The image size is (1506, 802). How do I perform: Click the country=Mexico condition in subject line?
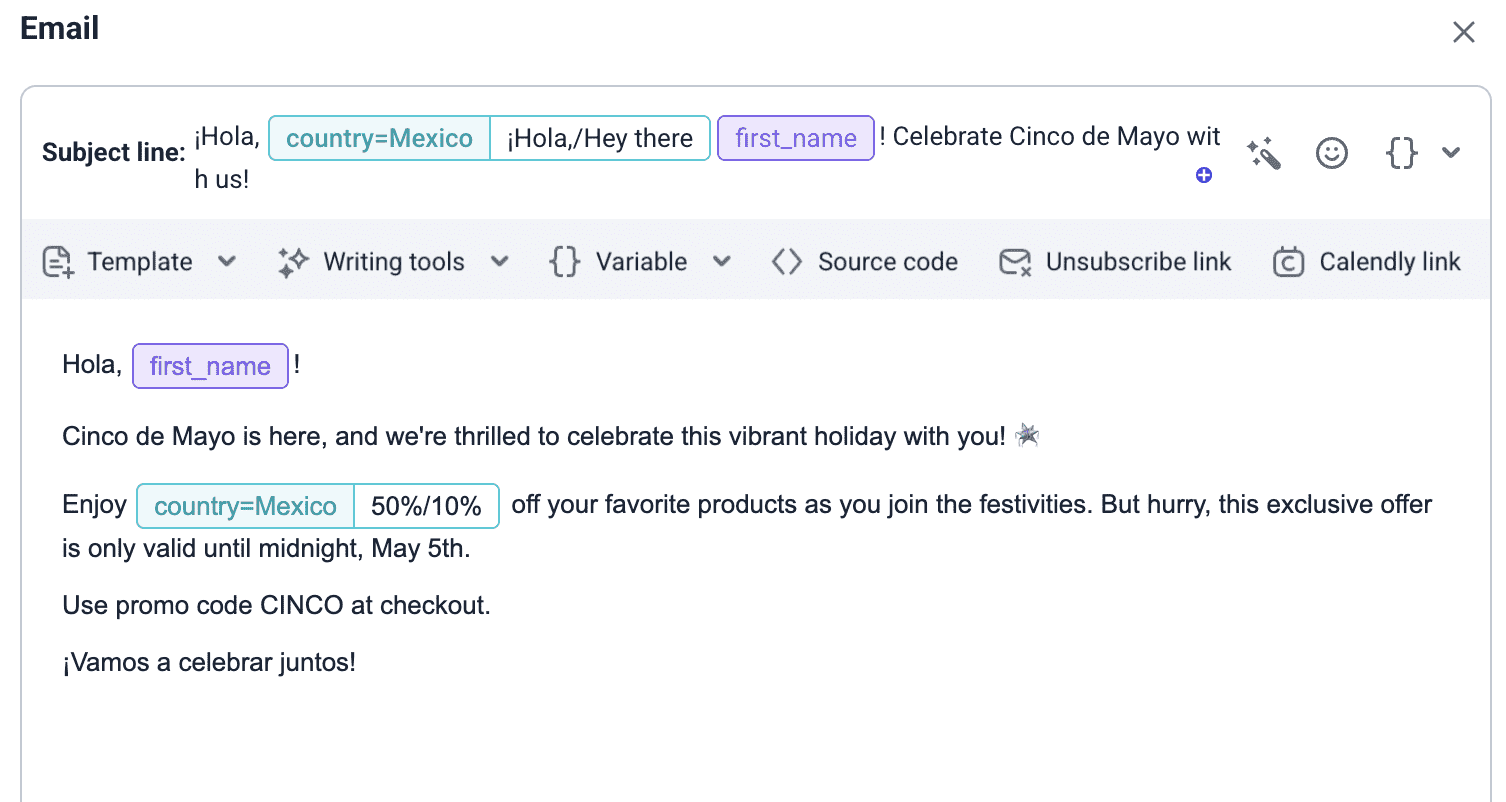click(x=379, y=139)
